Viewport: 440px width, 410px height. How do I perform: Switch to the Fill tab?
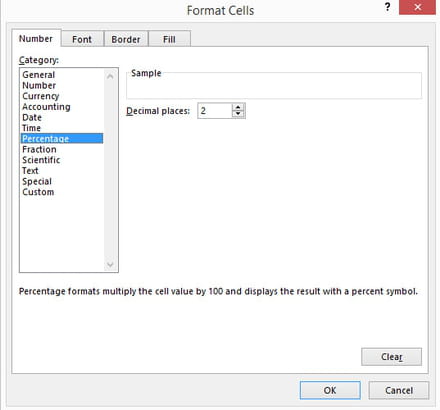coord(169,39)
